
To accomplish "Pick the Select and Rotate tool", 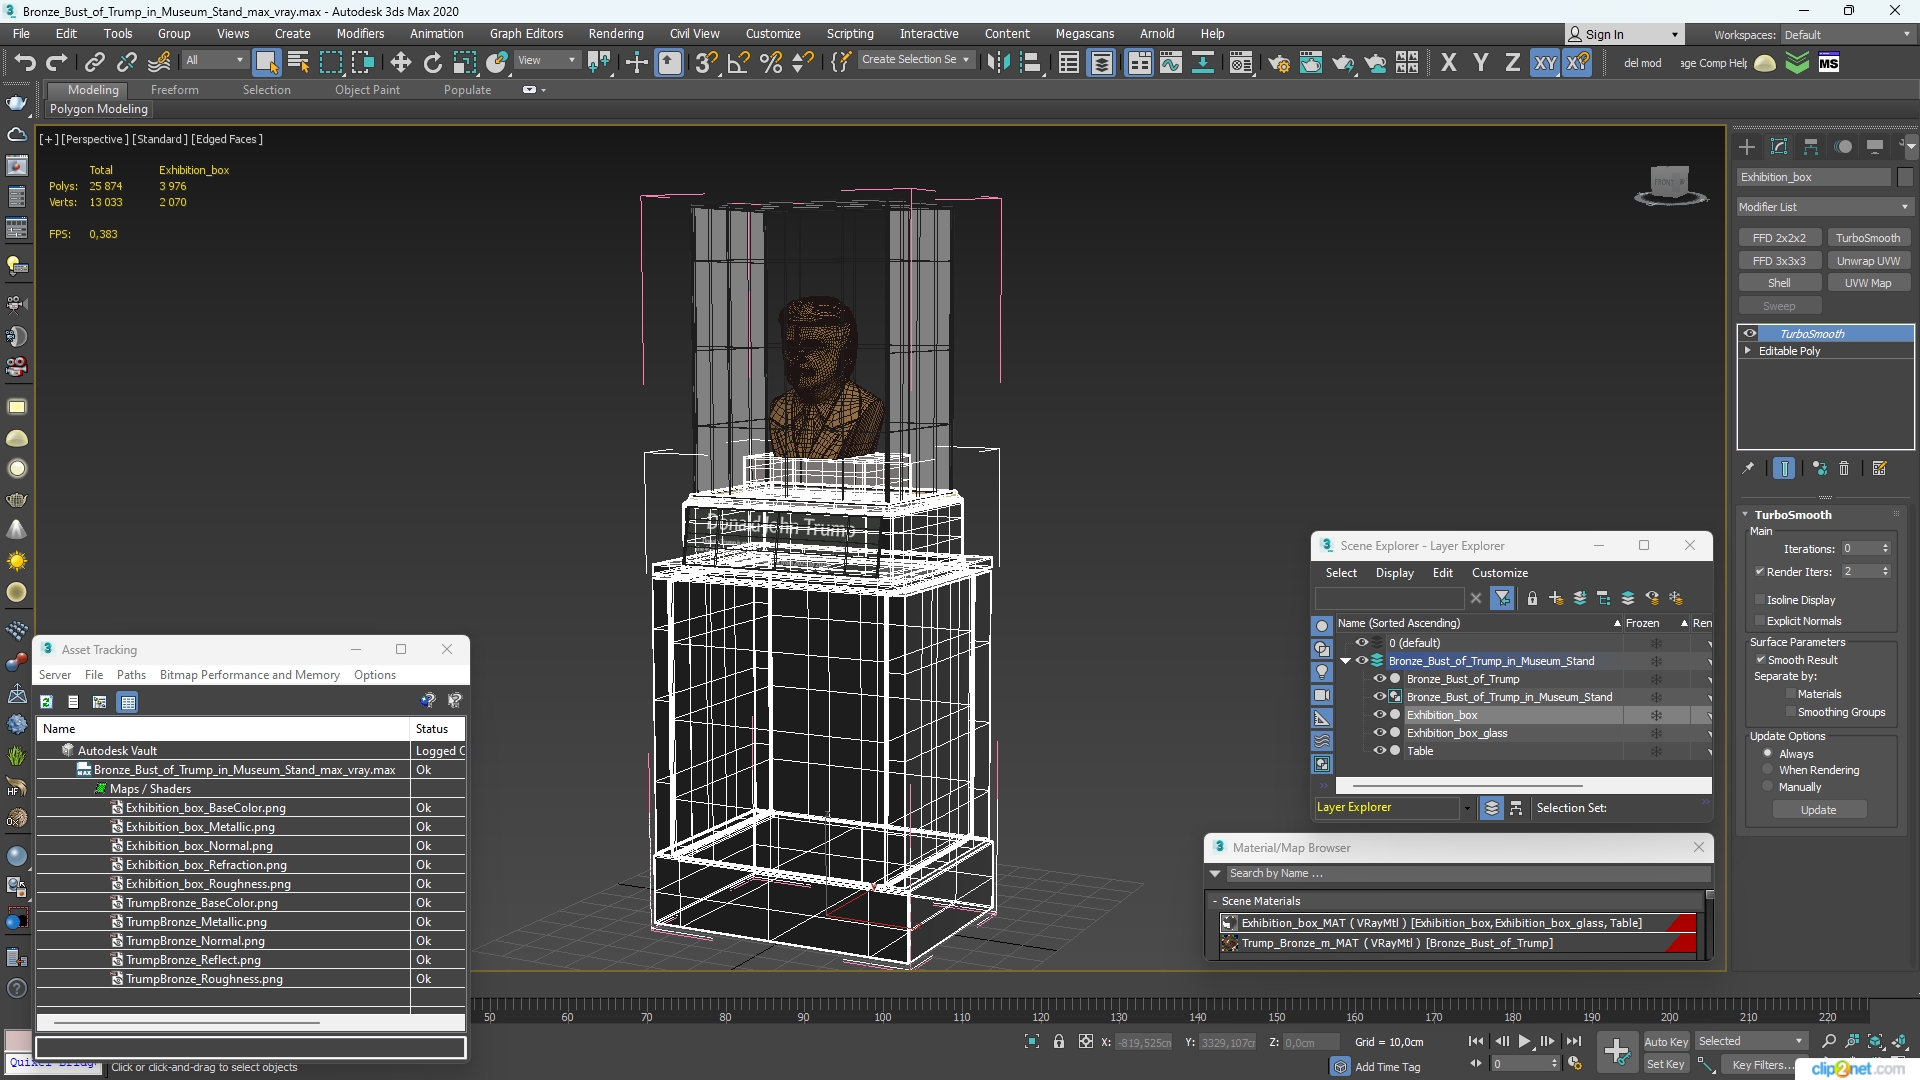I will (432, 63).
